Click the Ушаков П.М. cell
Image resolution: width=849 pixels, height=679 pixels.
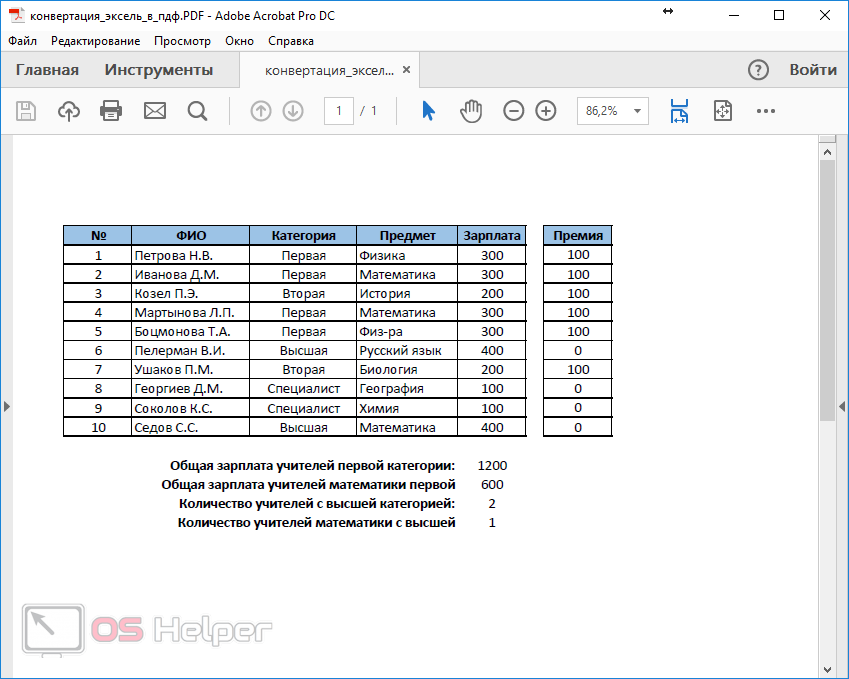191,369
